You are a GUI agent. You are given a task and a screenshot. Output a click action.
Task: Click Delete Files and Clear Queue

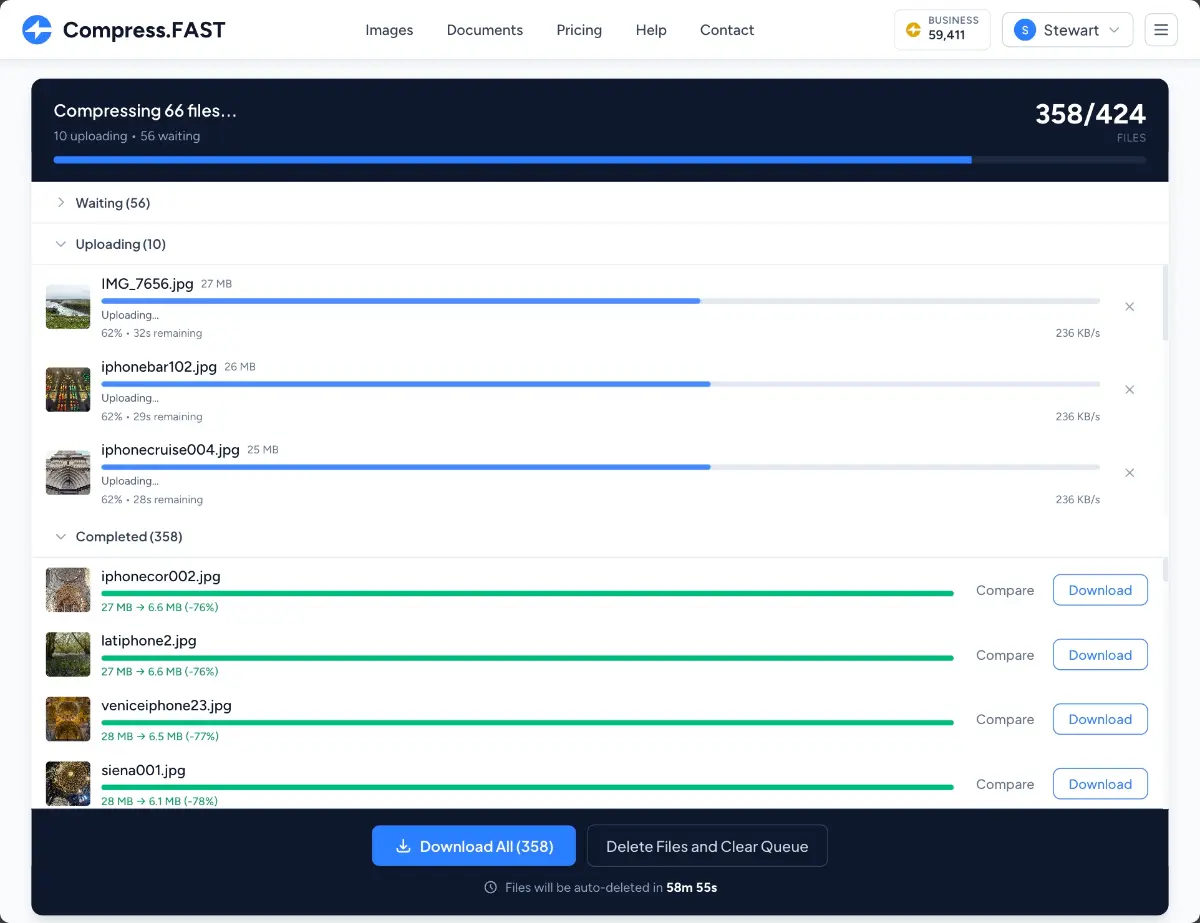click(707, 845)
